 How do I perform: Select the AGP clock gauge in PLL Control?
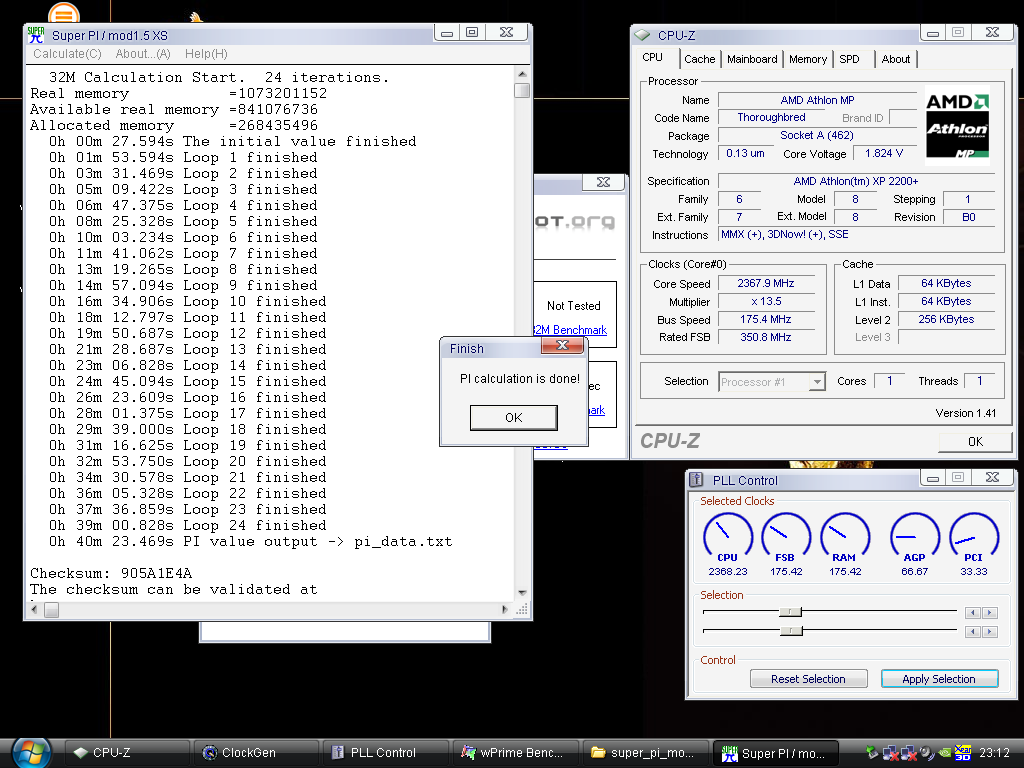[x=914, y=537]
